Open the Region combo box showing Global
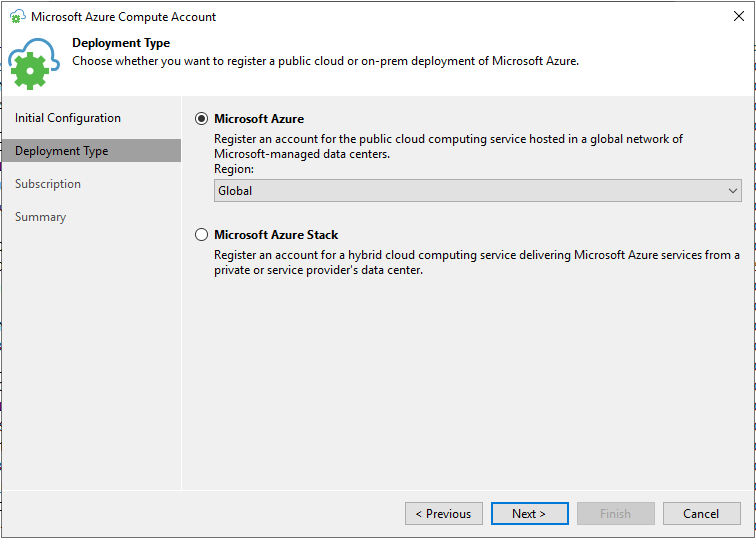This screenshot has height=539, width=756. (470, 191)
